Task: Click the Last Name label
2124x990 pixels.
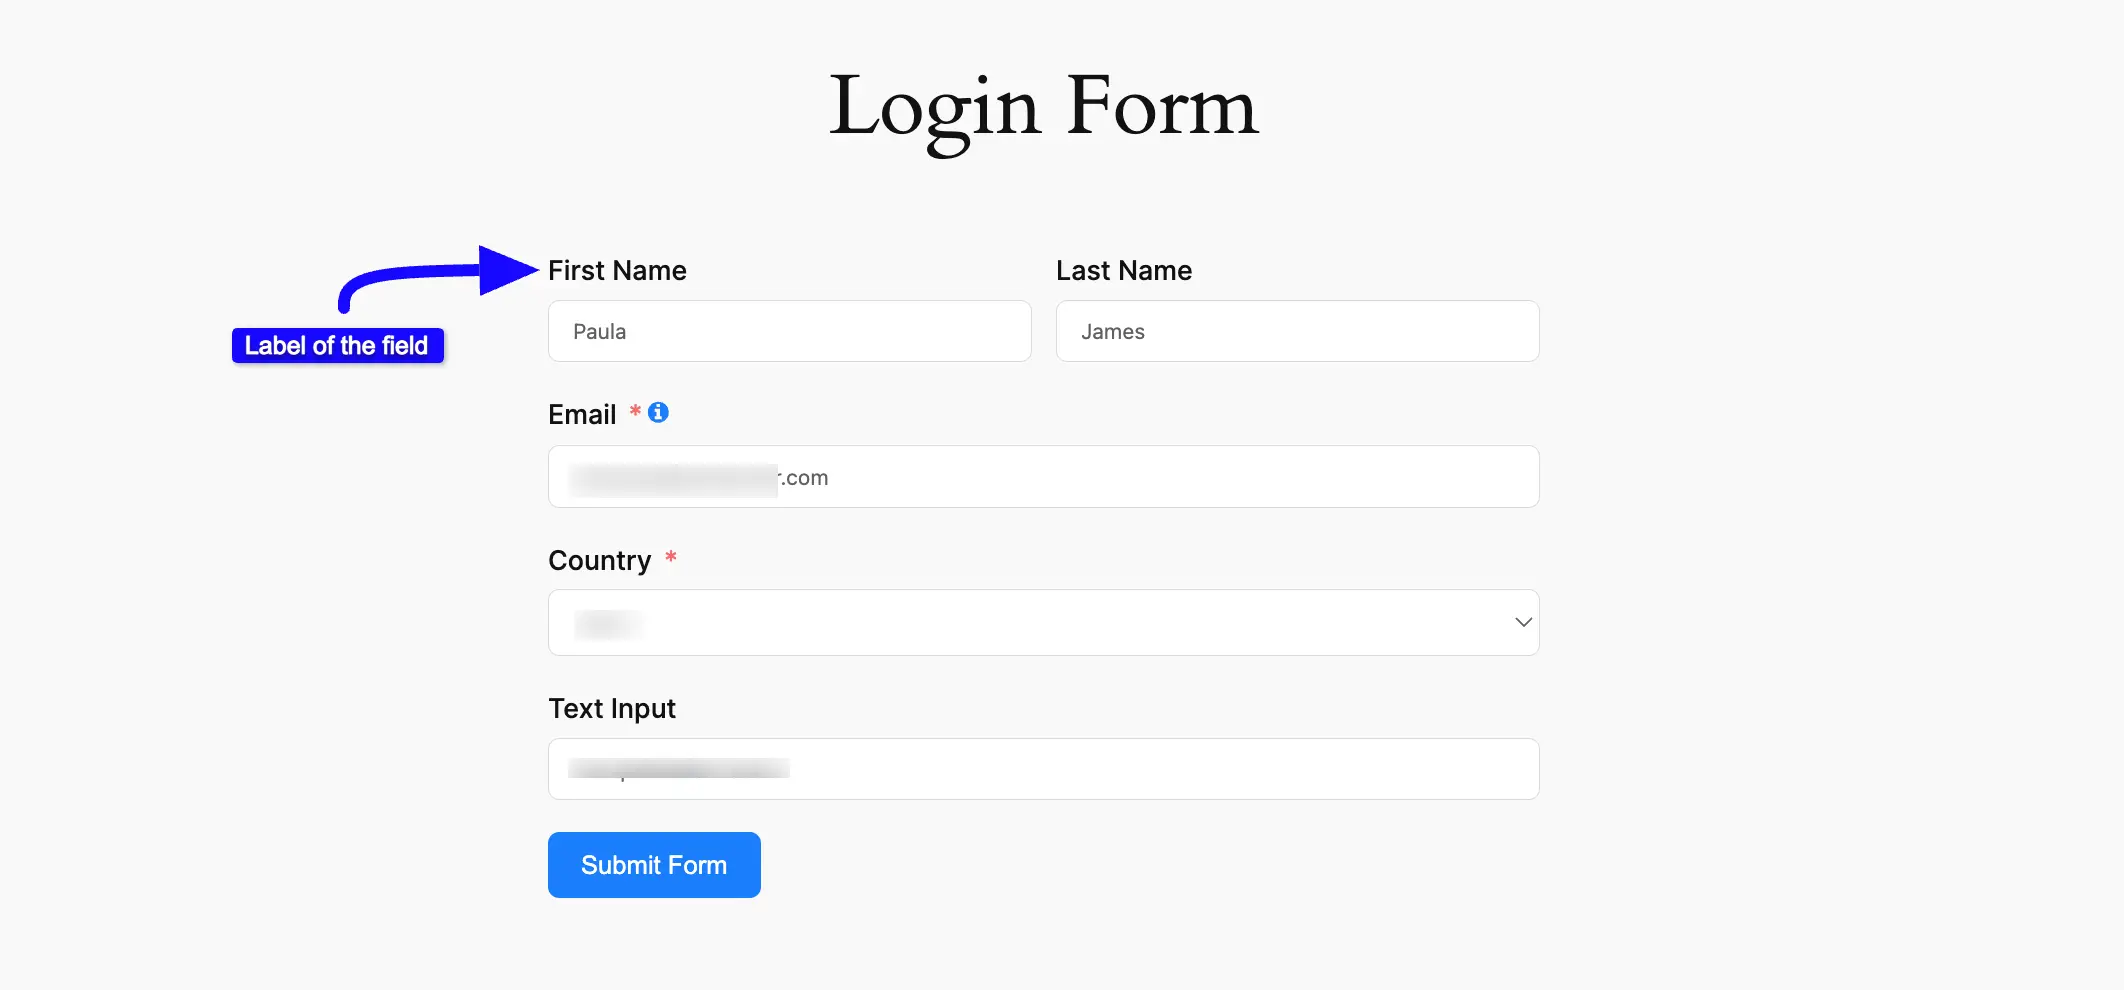Action: (x=1124, y=270)
